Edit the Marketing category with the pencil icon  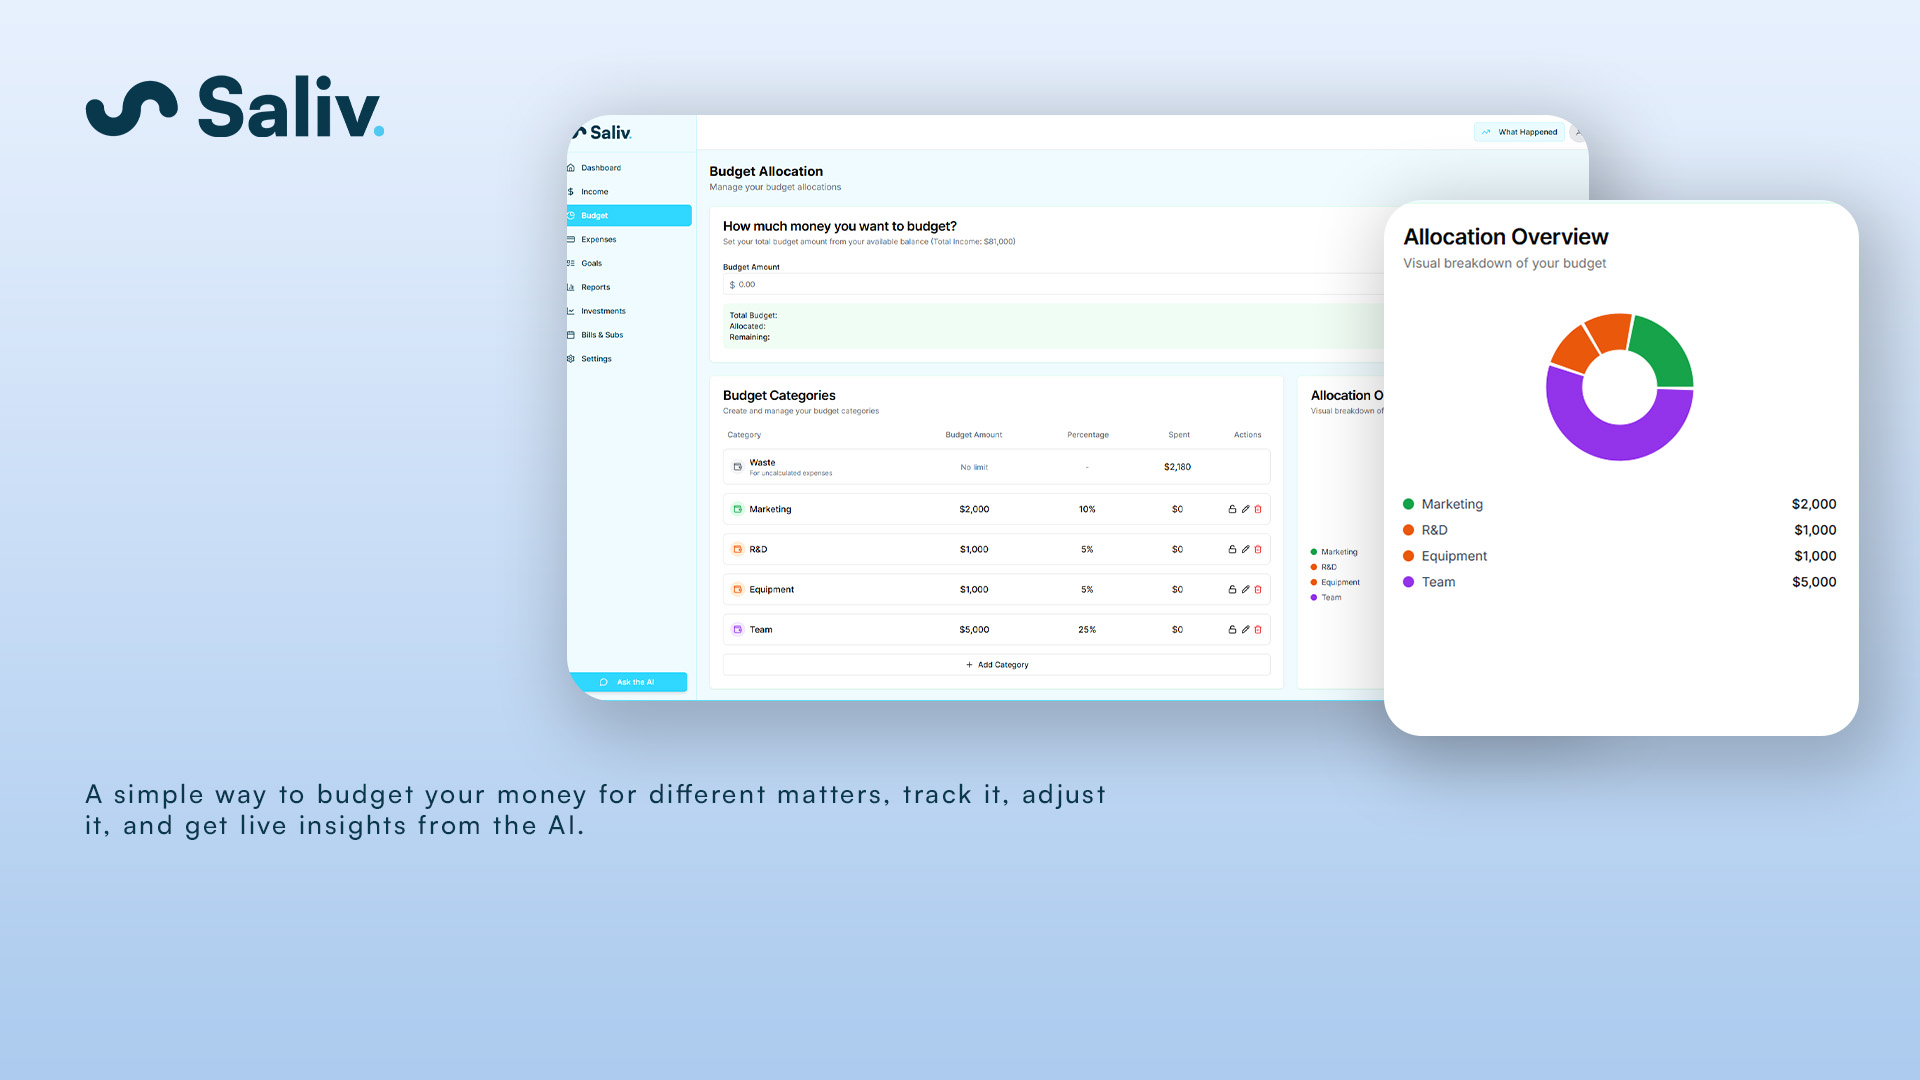pyautogui.click(x=1245, y=509)
